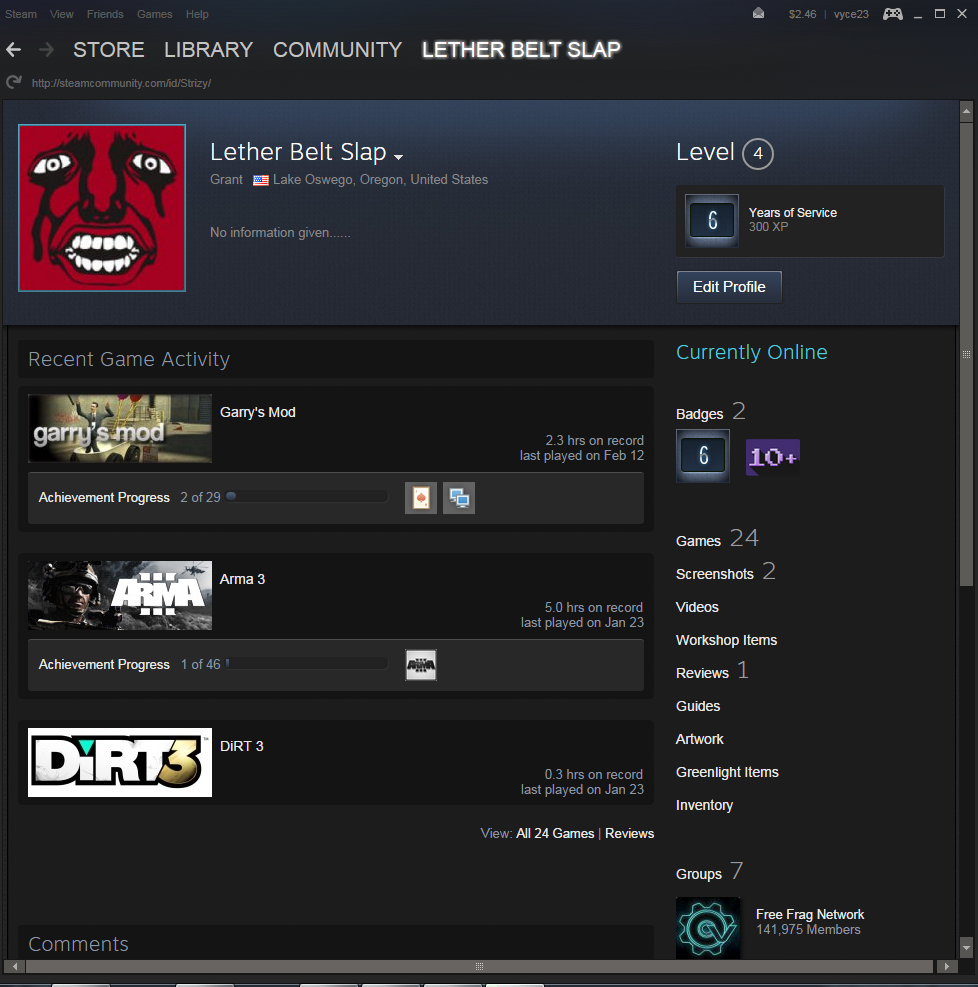Click the United States flag icon
978x987 pixels.
point(261,180)
